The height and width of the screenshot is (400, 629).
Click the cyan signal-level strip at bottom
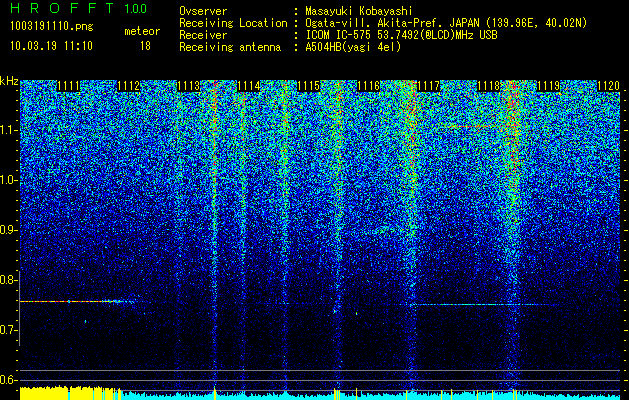pos(371,396)
